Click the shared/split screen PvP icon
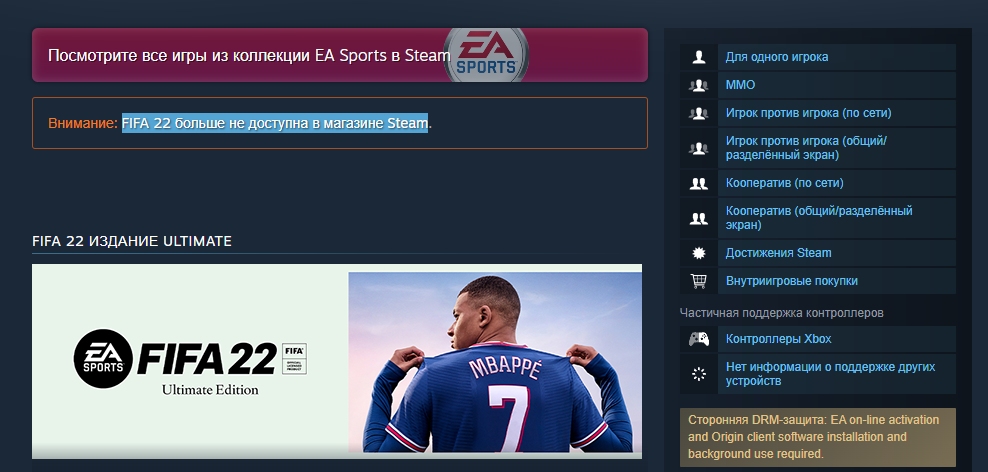 [x=698, y=148]
